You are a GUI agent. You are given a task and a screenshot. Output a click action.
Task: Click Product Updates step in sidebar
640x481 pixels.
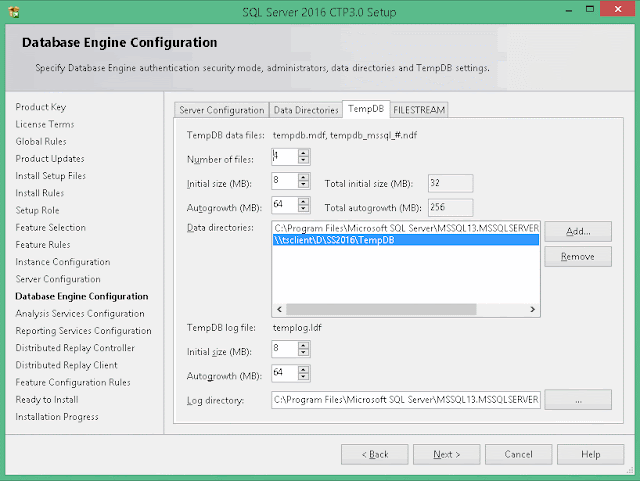coord(50,158)
